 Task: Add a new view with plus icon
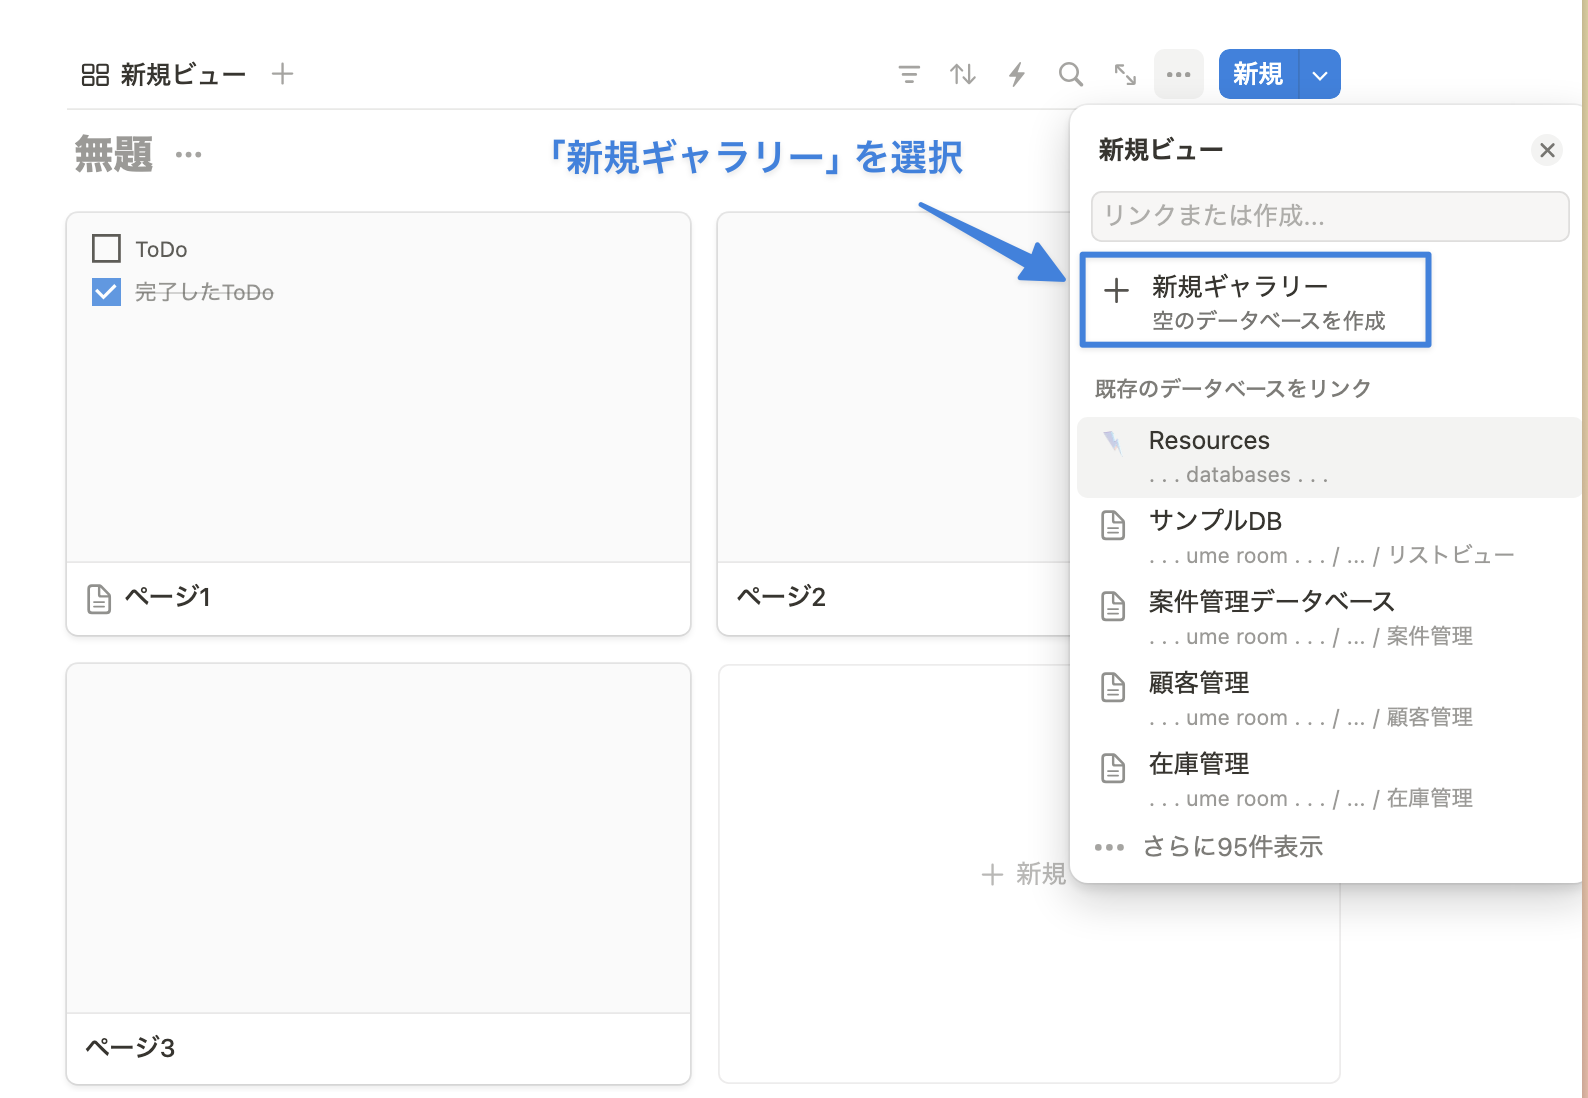point(283,74)
